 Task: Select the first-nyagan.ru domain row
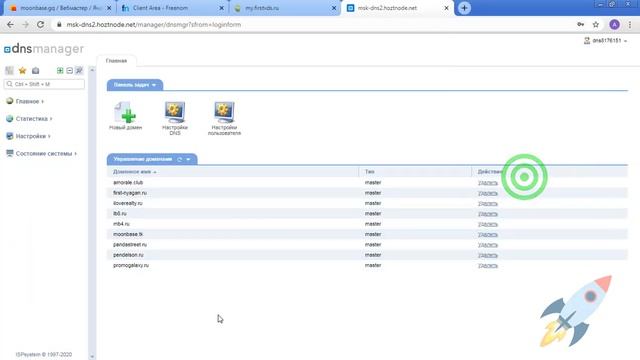[367, 193]
